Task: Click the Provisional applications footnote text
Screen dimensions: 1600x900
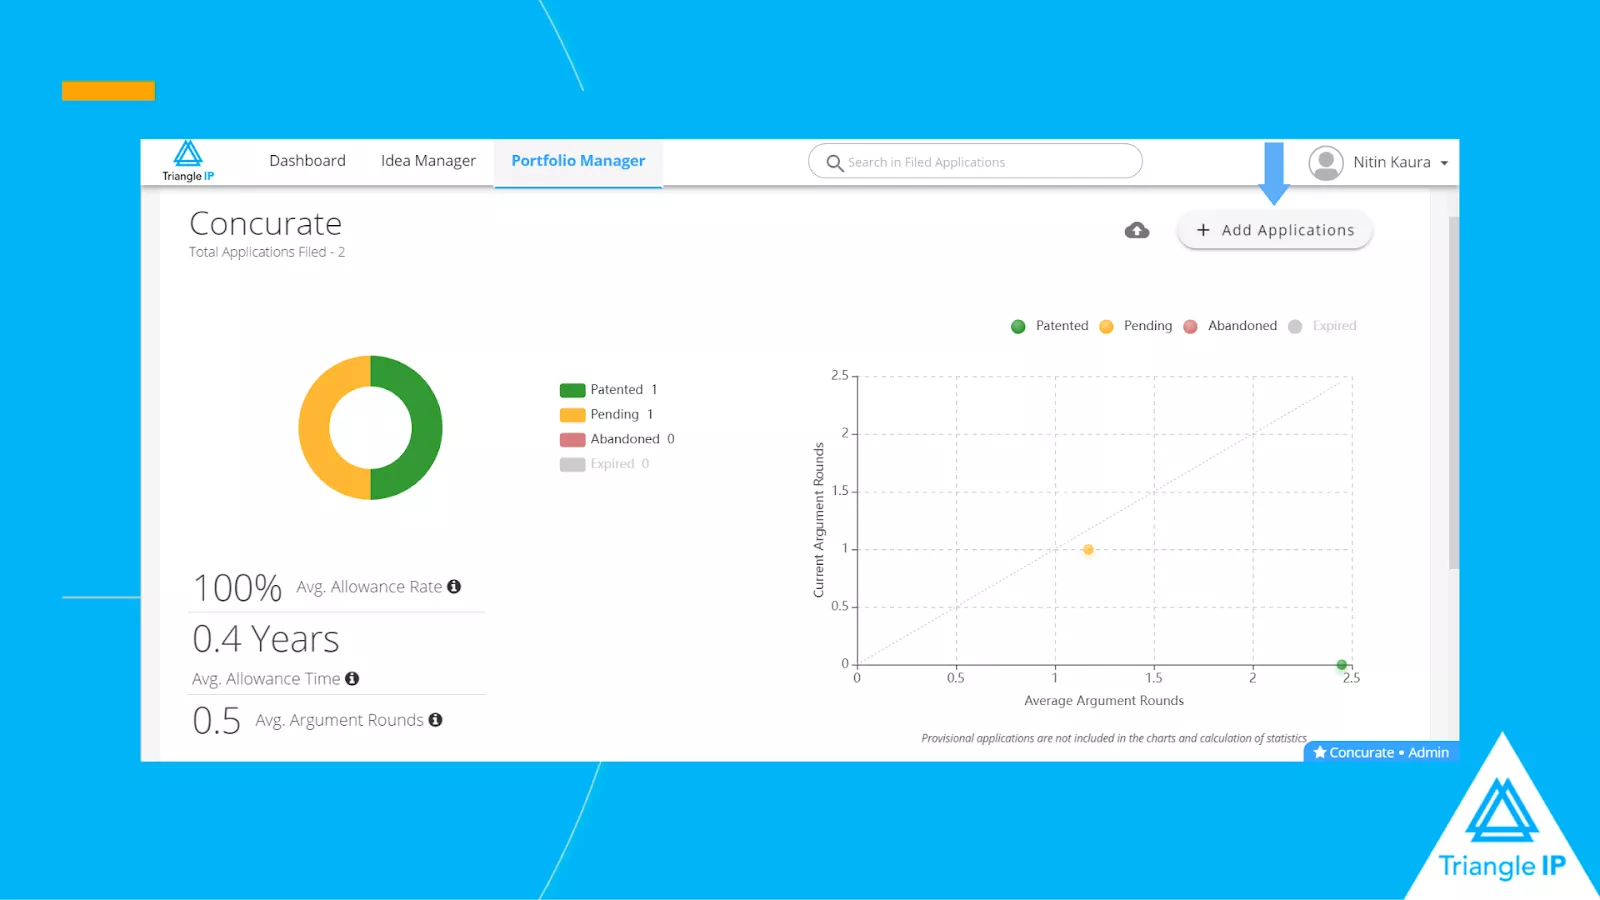Action: (x=1114, y=738)
